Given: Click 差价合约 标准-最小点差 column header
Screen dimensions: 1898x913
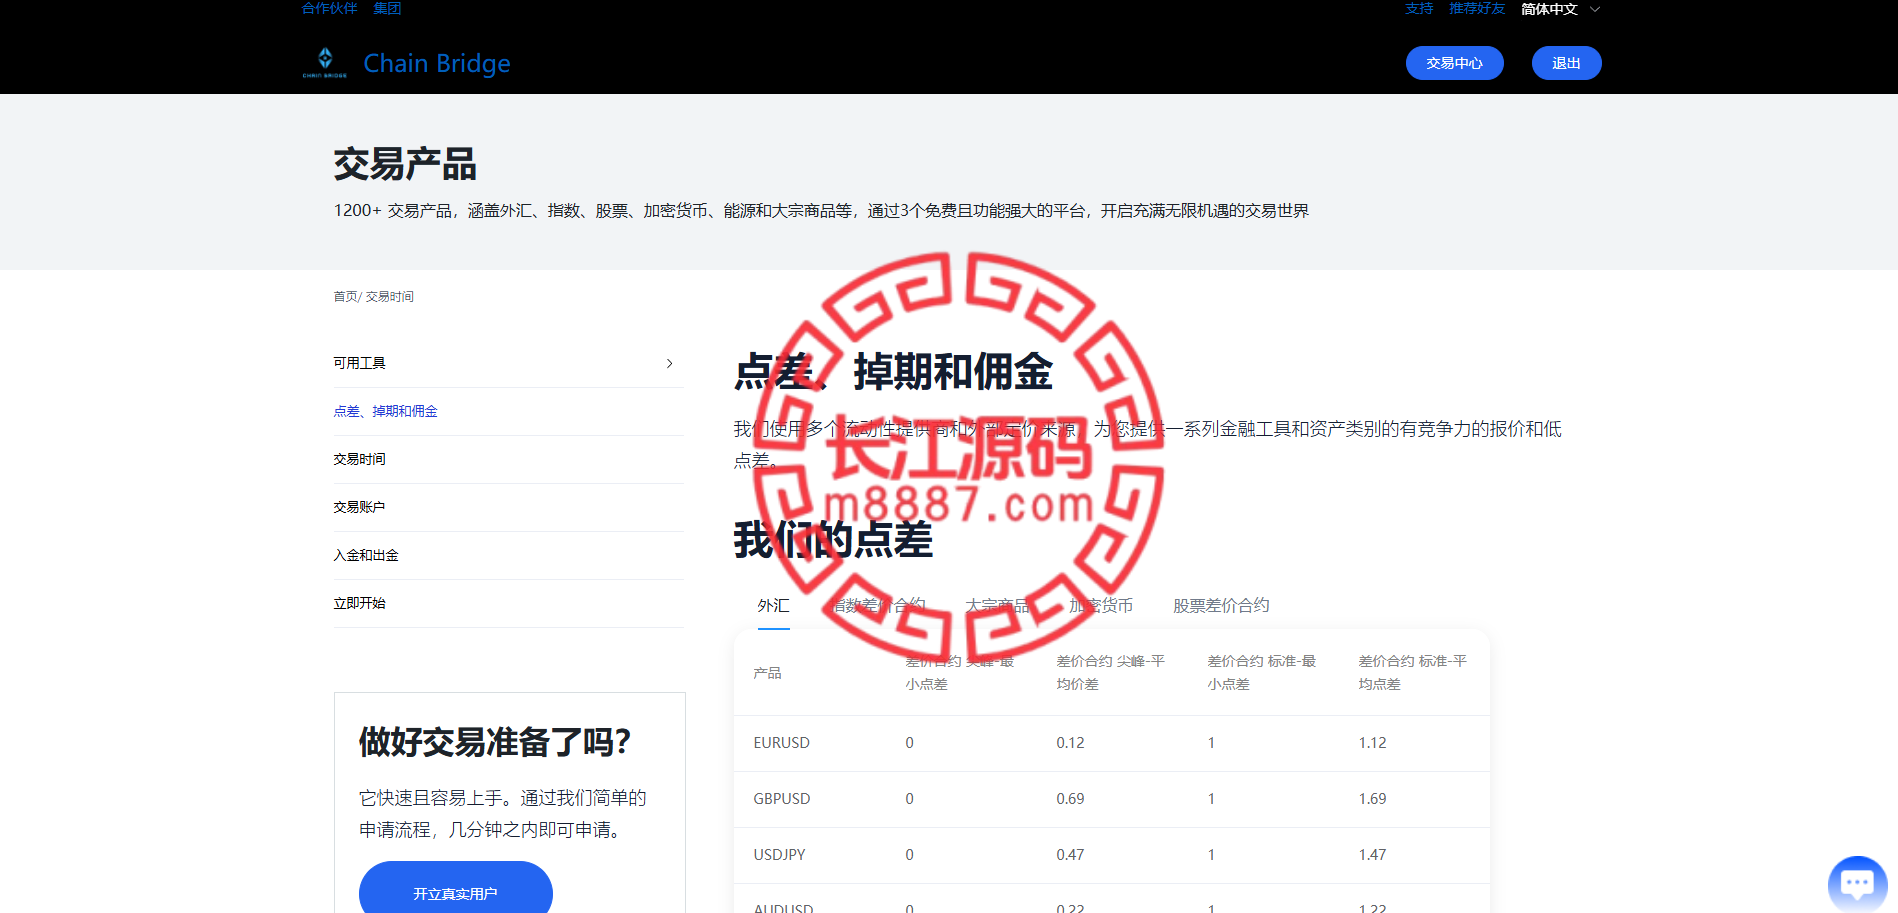Looking at the screenshot, I should click(1261, 673).
